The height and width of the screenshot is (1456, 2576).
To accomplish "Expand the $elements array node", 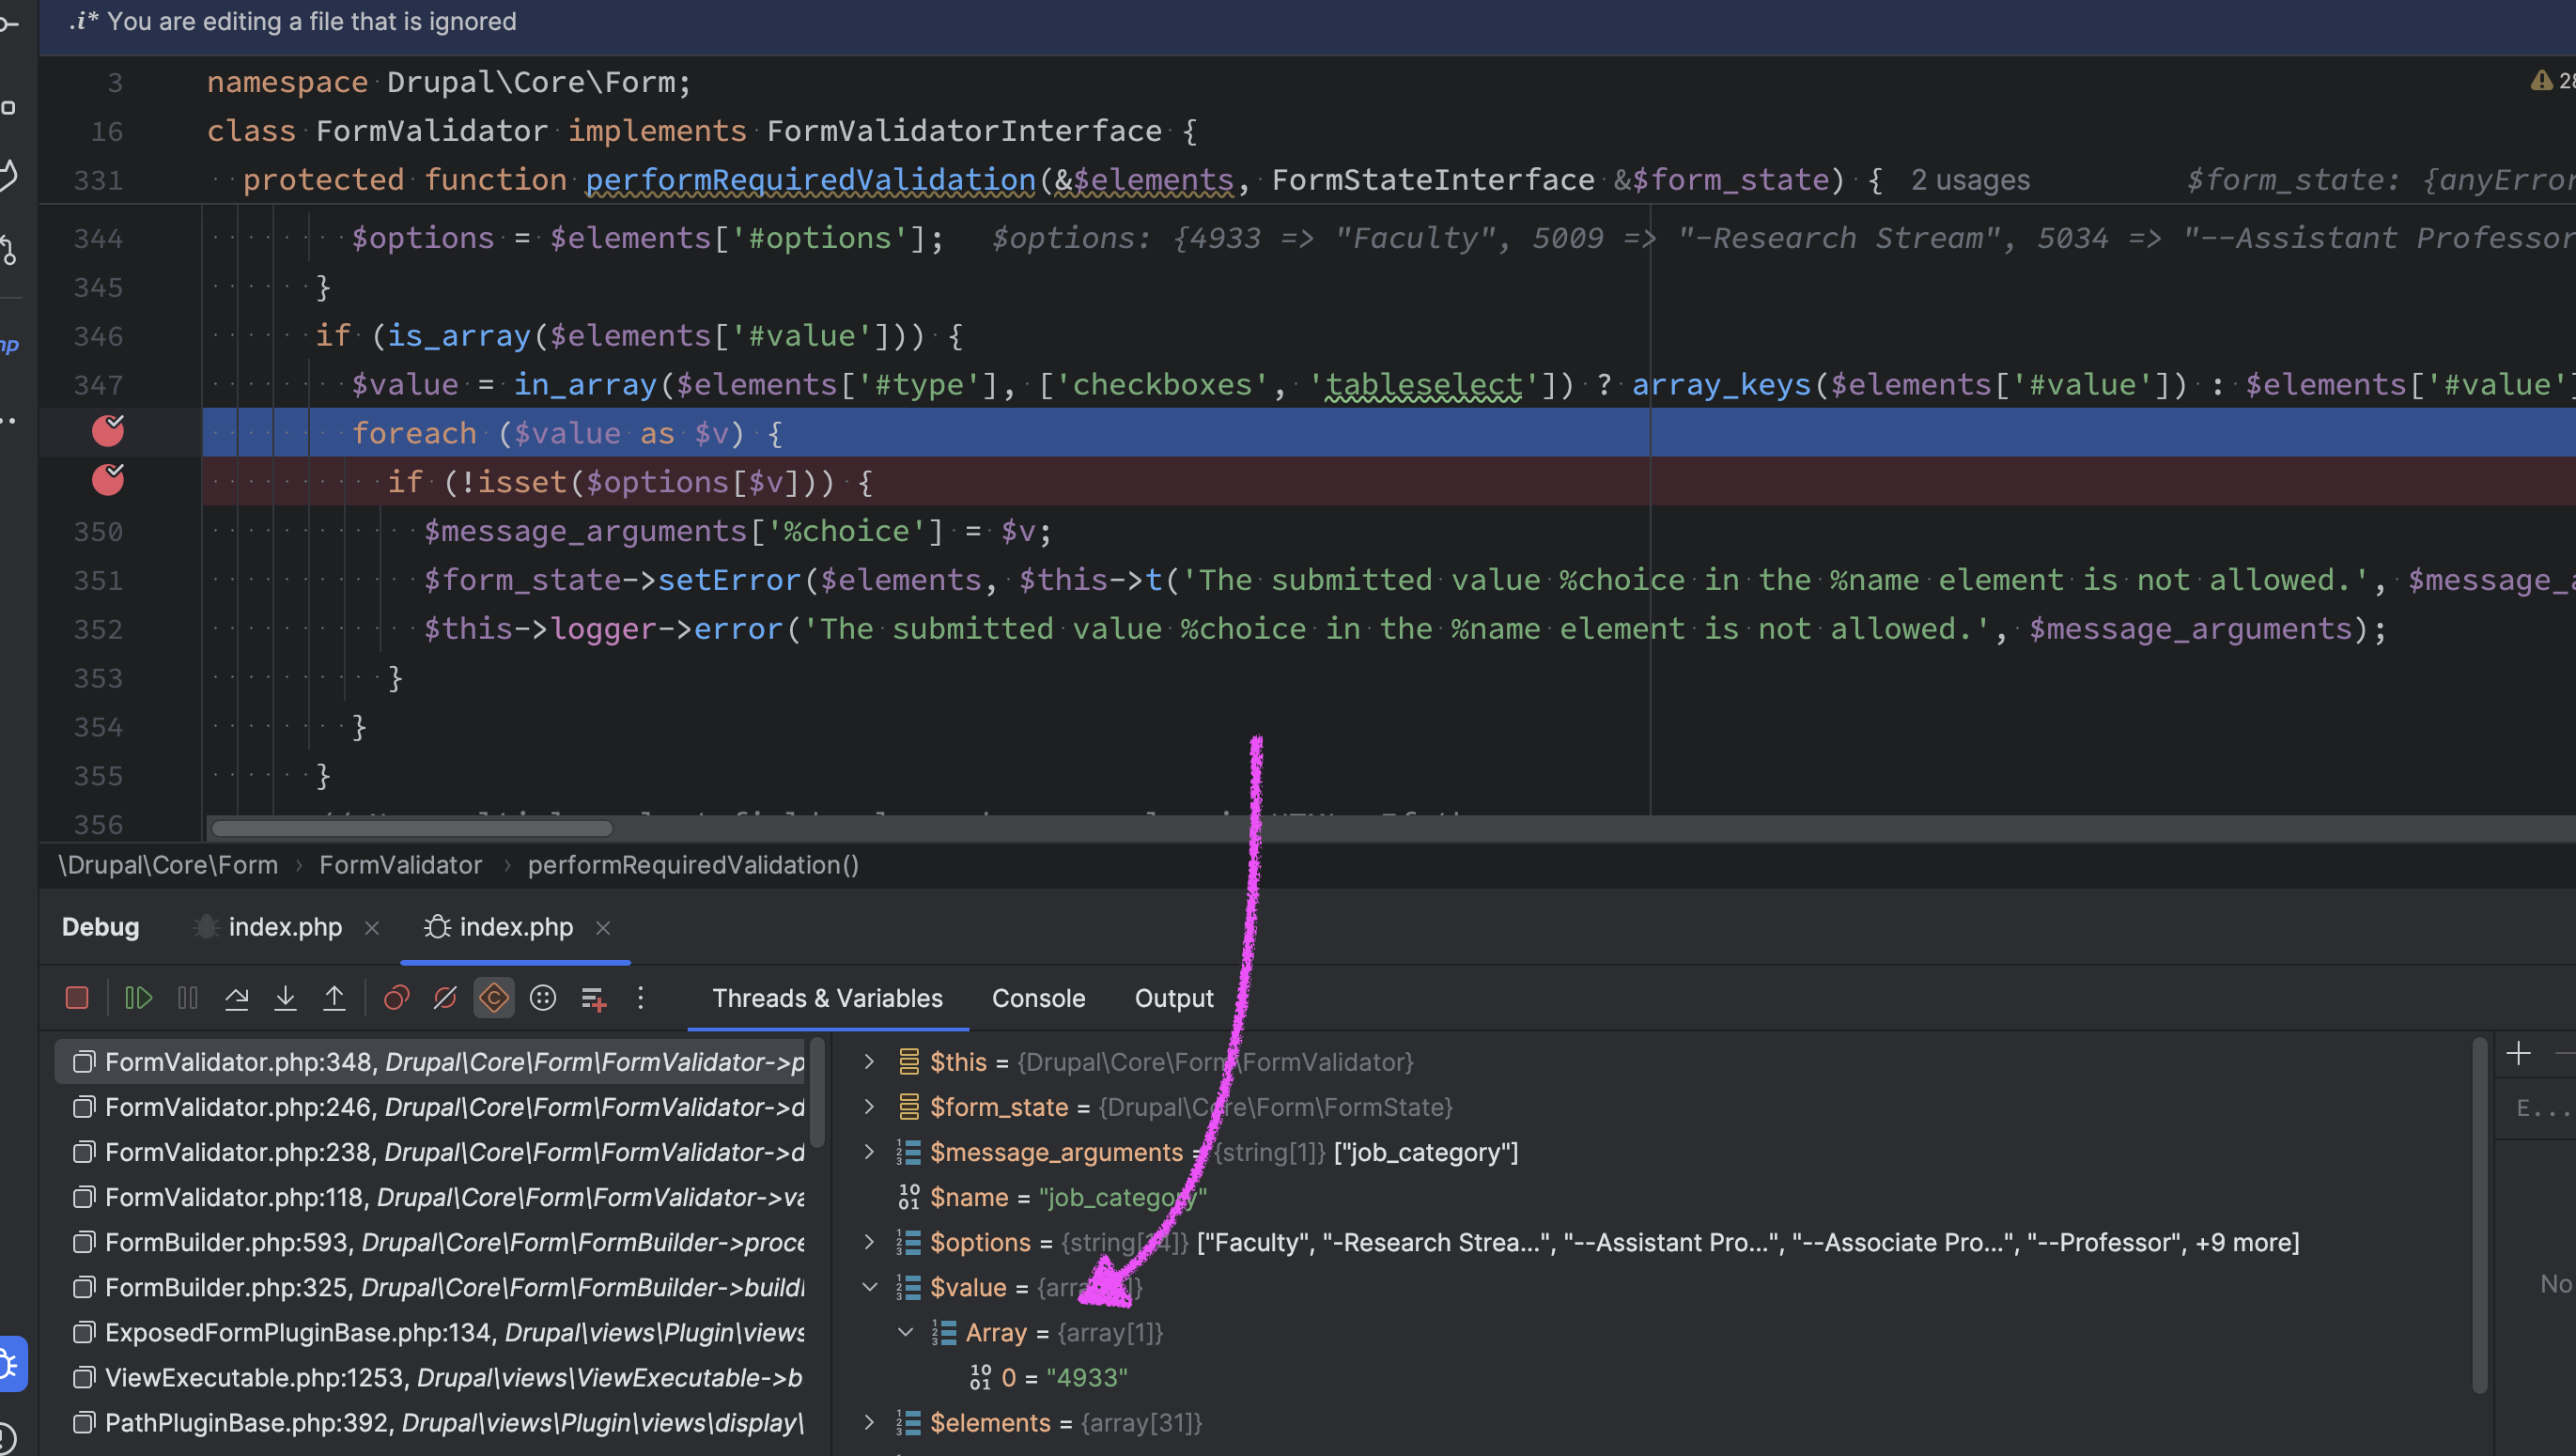I will tap(869, 1422).
